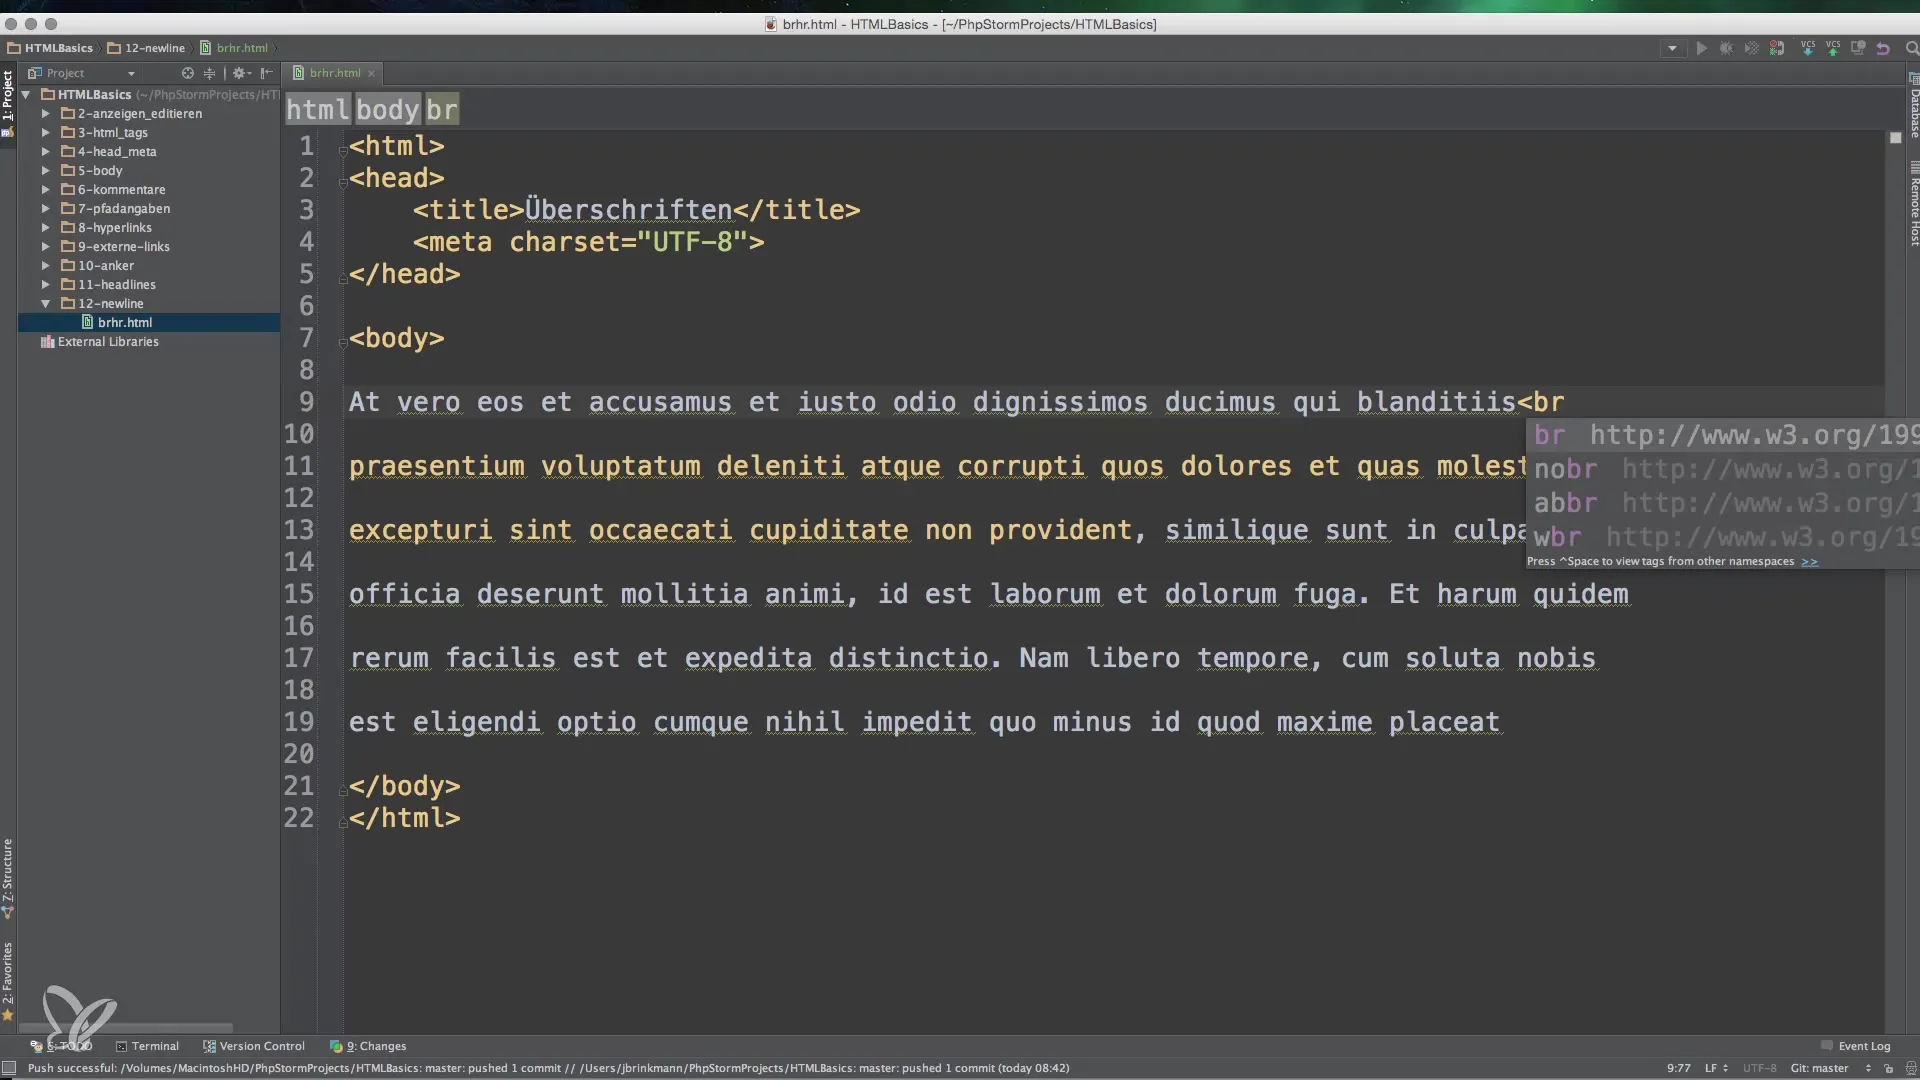Open Search Everywhere magnifier icon
The image size is (1920, 1080).
pos(1911,48)
